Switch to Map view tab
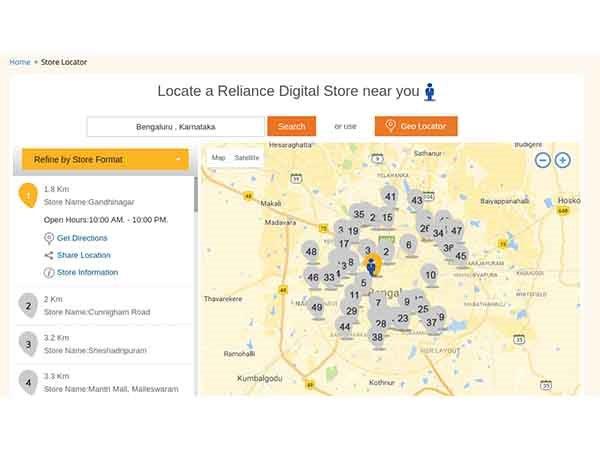600x450 pixels. [218, 158]
